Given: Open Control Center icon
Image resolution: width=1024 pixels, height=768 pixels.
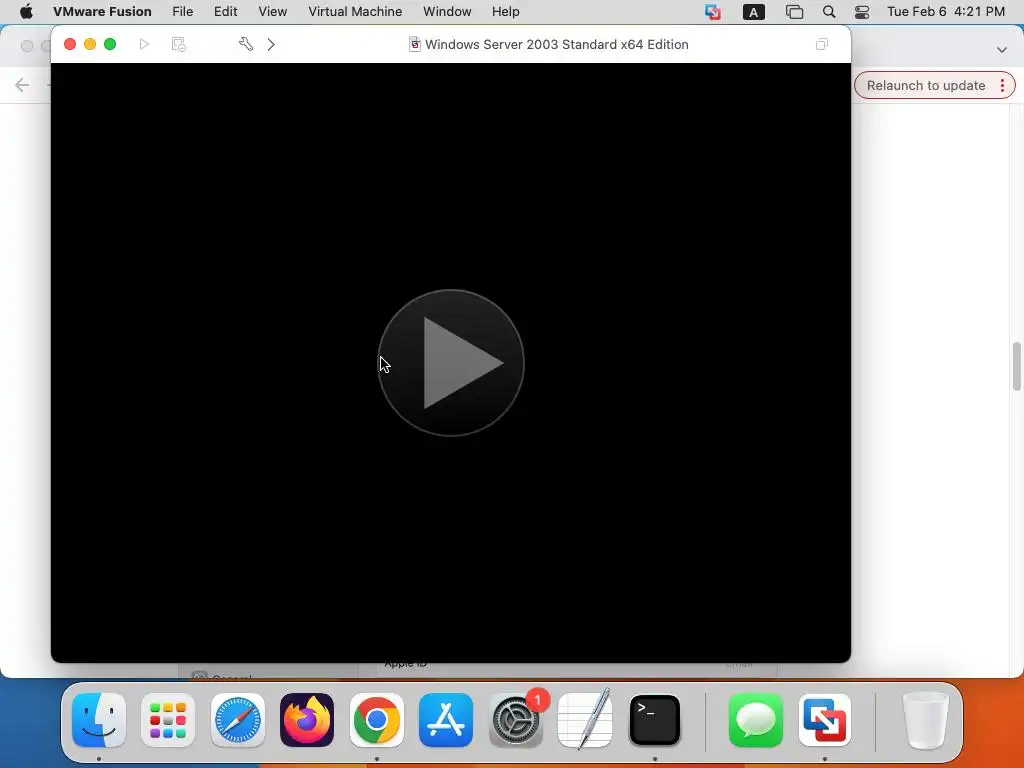Looking at the screenshot, I should (862, 12).
